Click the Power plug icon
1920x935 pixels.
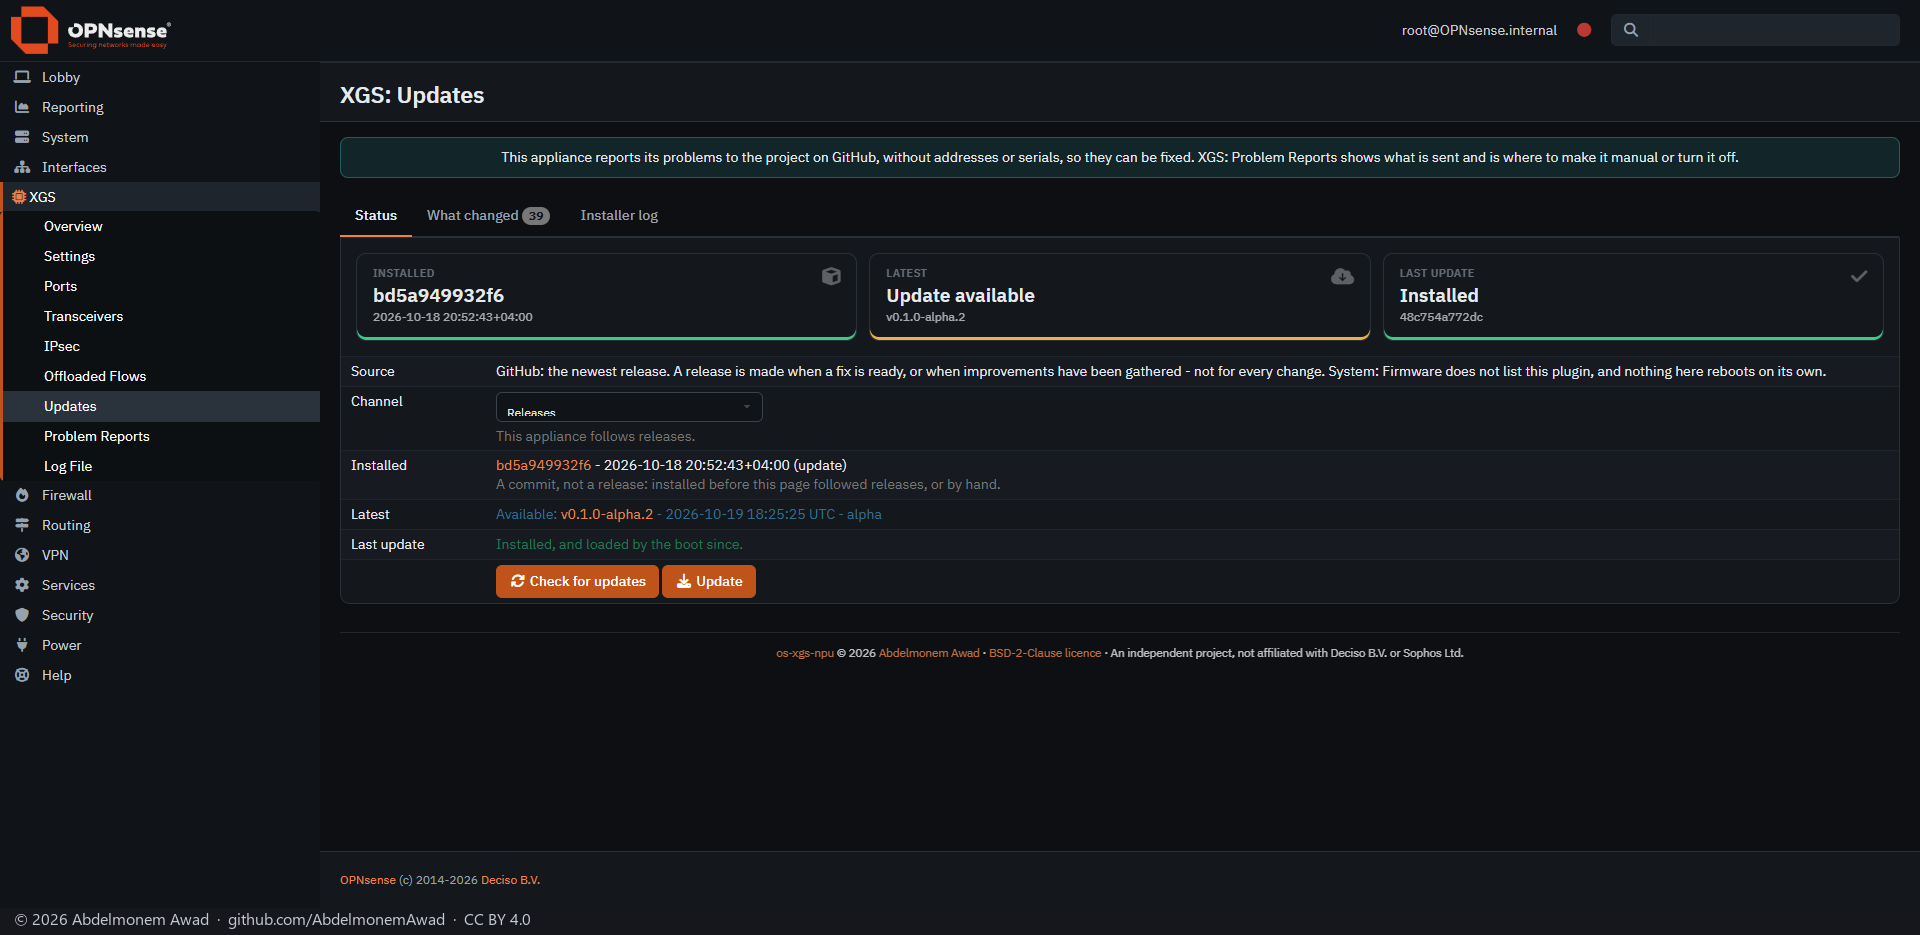[22, 645]
